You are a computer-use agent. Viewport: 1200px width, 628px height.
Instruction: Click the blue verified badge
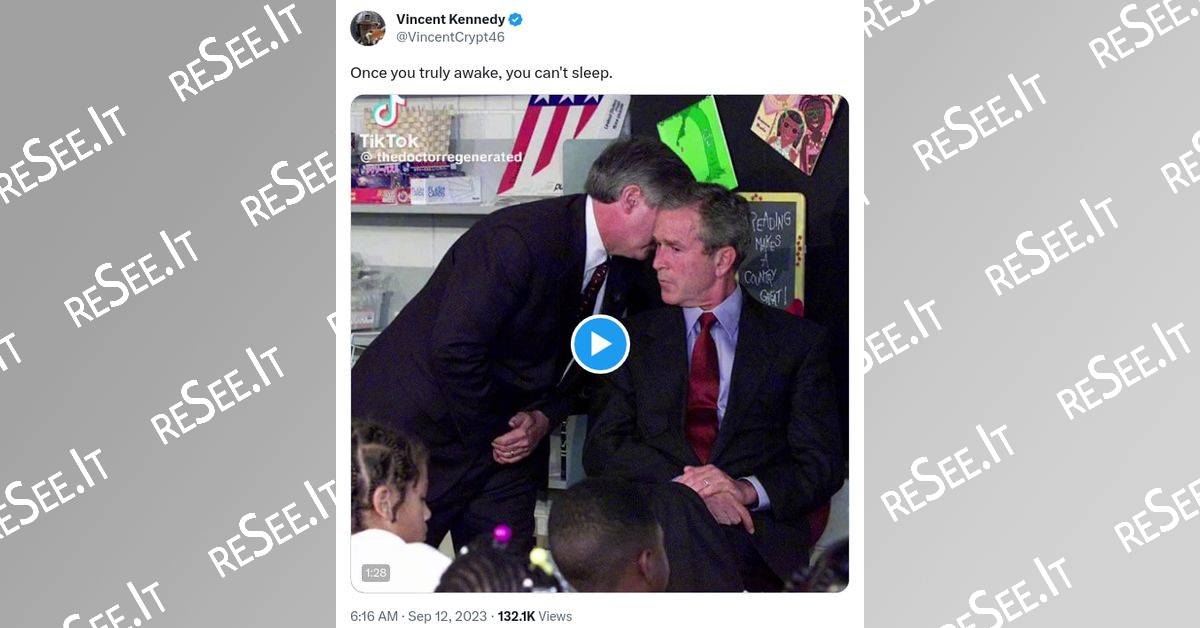click(516, 19)
